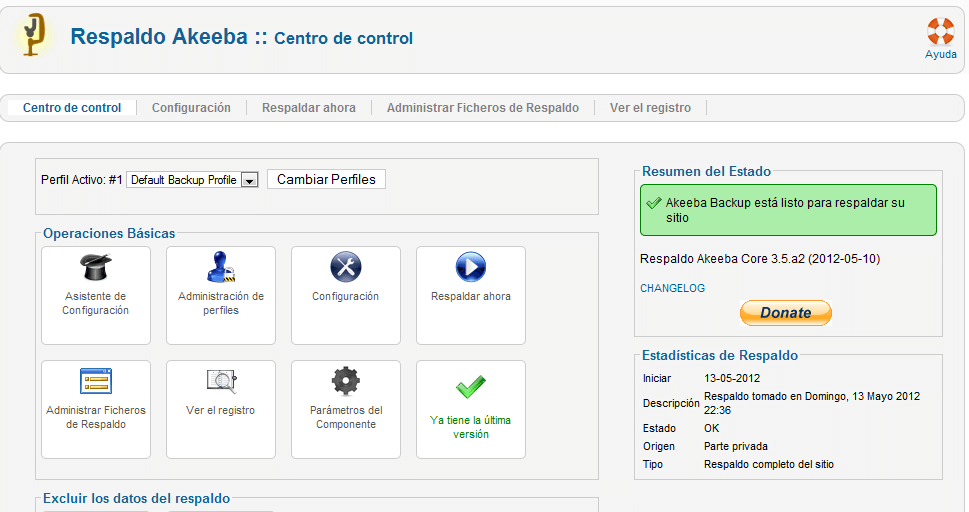
Task: Expand the Default Backup Profile dropdown
Action: [x=192, y=180]
